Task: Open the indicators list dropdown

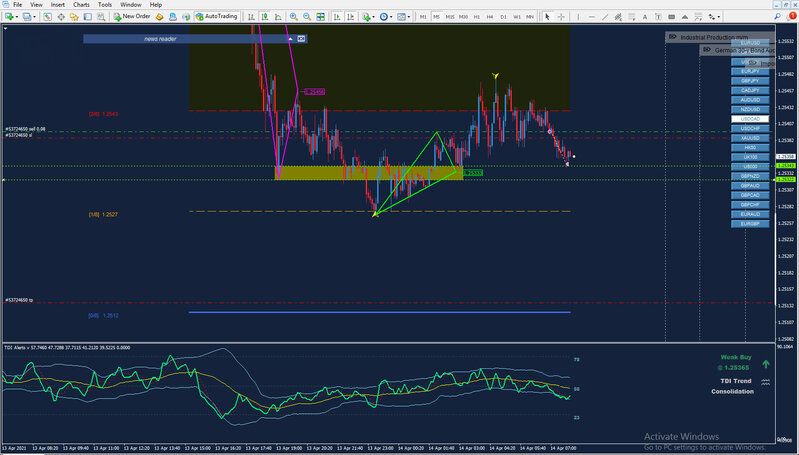Action: pos(369,17)
